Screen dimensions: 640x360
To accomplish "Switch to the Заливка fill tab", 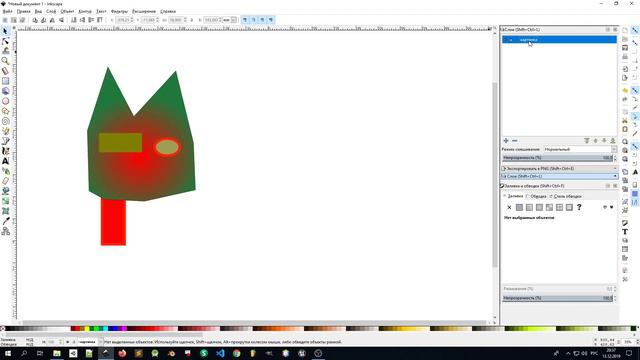I will click(513, 196).
